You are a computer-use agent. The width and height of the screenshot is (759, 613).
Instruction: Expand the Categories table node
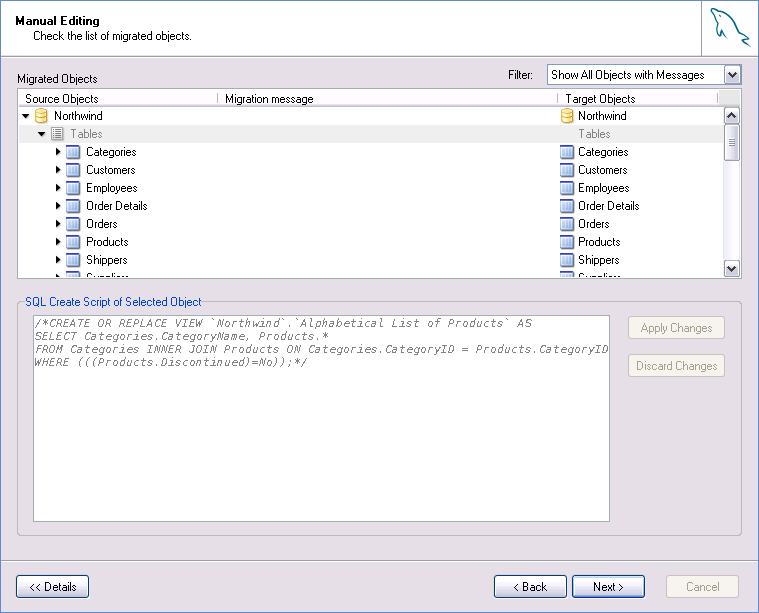pos(58,152)
